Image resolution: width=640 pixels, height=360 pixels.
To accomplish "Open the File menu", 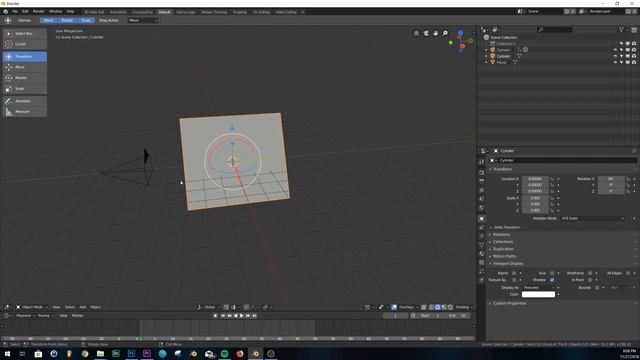I will click(15, 11).
